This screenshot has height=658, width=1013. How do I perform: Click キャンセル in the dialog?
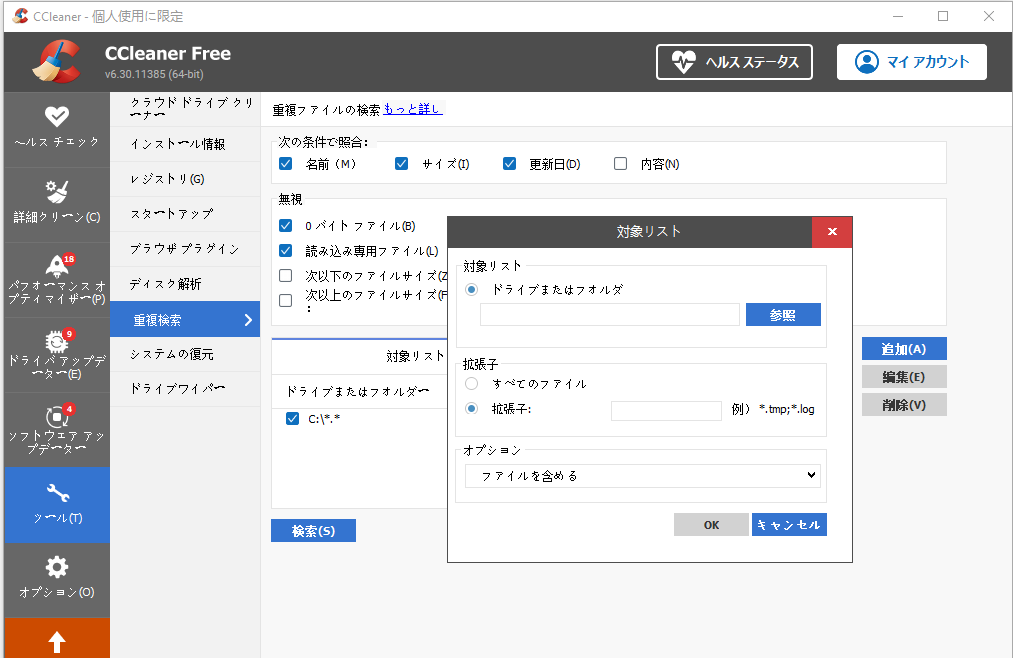coord(789,525)
